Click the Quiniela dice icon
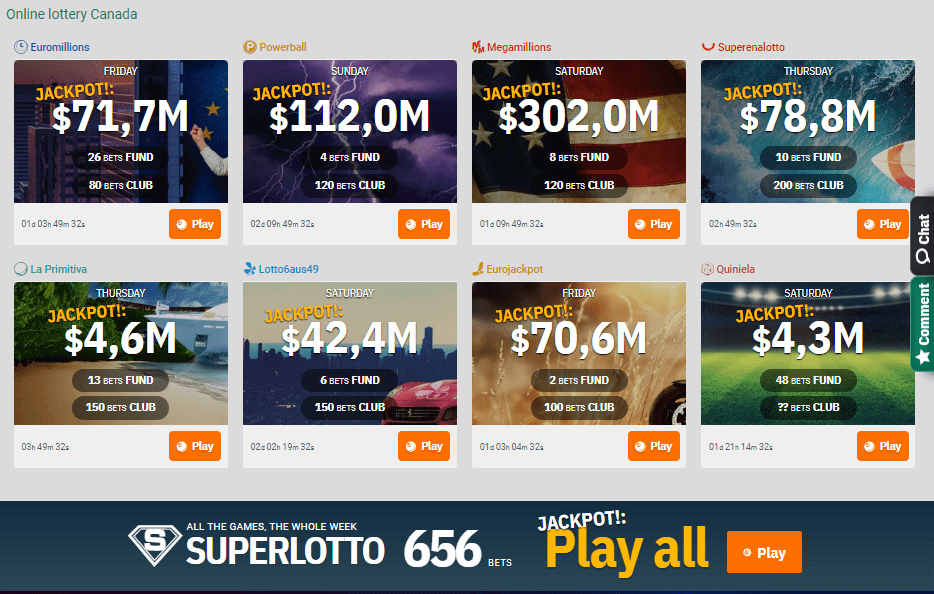934x594 pixels. coord(707,269)
